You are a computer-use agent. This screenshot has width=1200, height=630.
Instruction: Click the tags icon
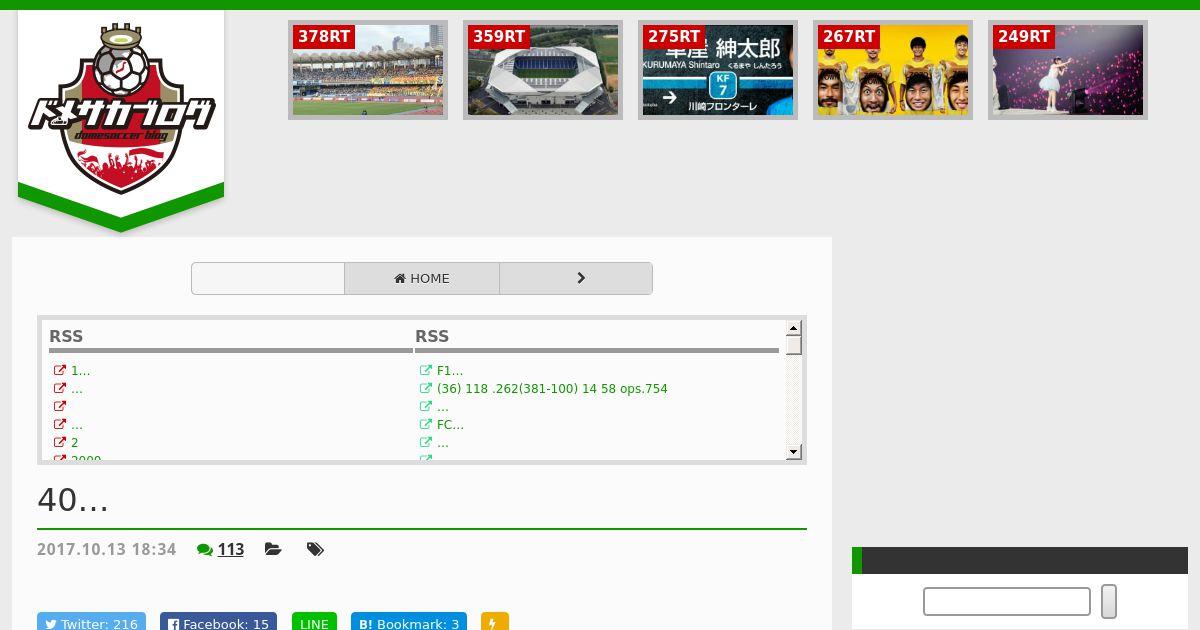[x=315, y=549]
